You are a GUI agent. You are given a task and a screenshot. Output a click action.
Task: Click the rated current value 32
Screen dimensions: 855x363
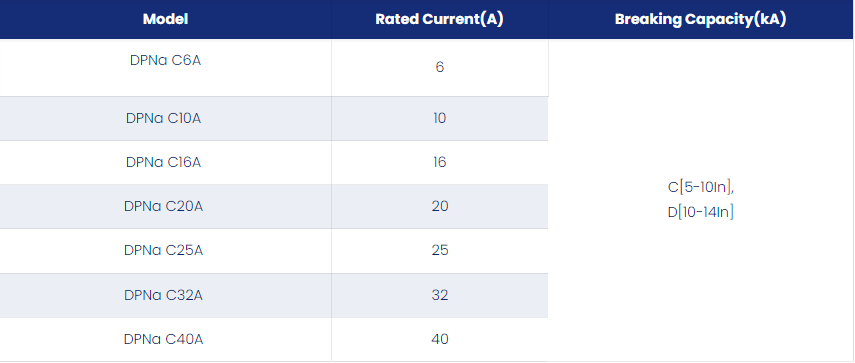(439, 295)
